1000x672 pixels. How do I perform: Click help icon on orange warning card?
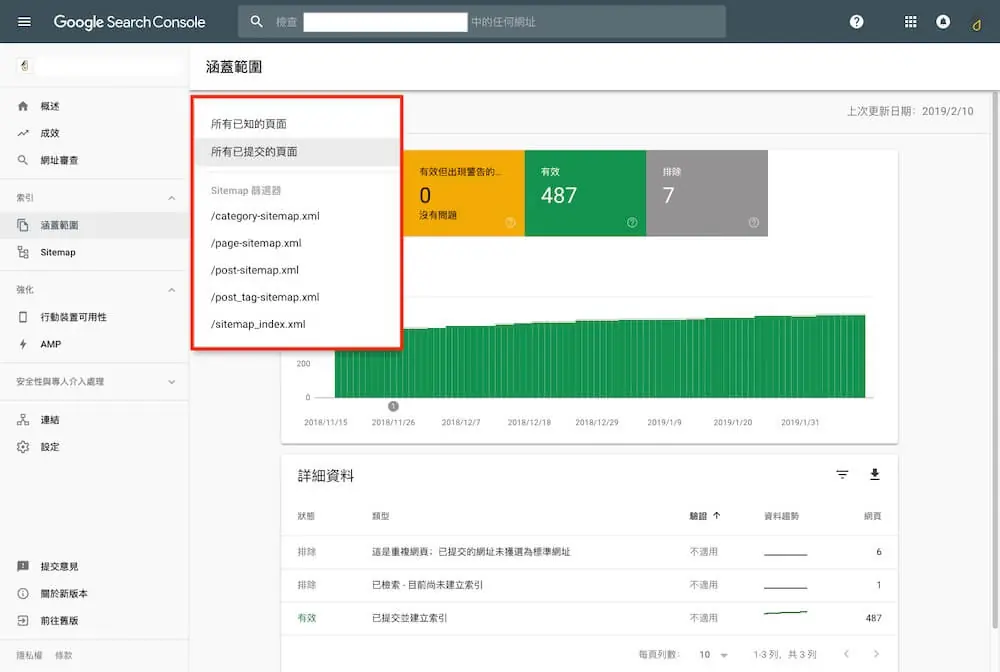pyautogui.click(x=510, y=223)
